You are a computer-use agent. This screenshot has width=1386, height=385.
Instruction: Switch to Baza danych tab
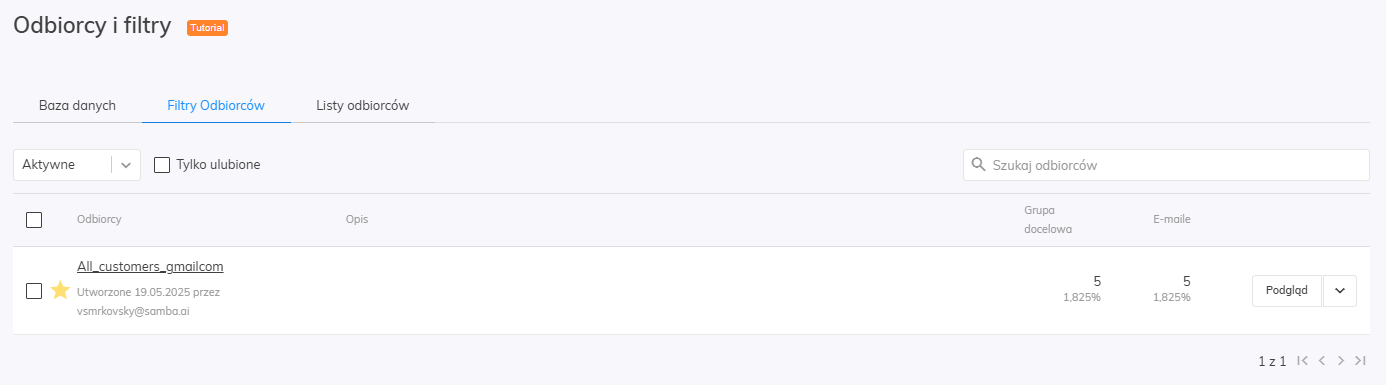(78, 105)
